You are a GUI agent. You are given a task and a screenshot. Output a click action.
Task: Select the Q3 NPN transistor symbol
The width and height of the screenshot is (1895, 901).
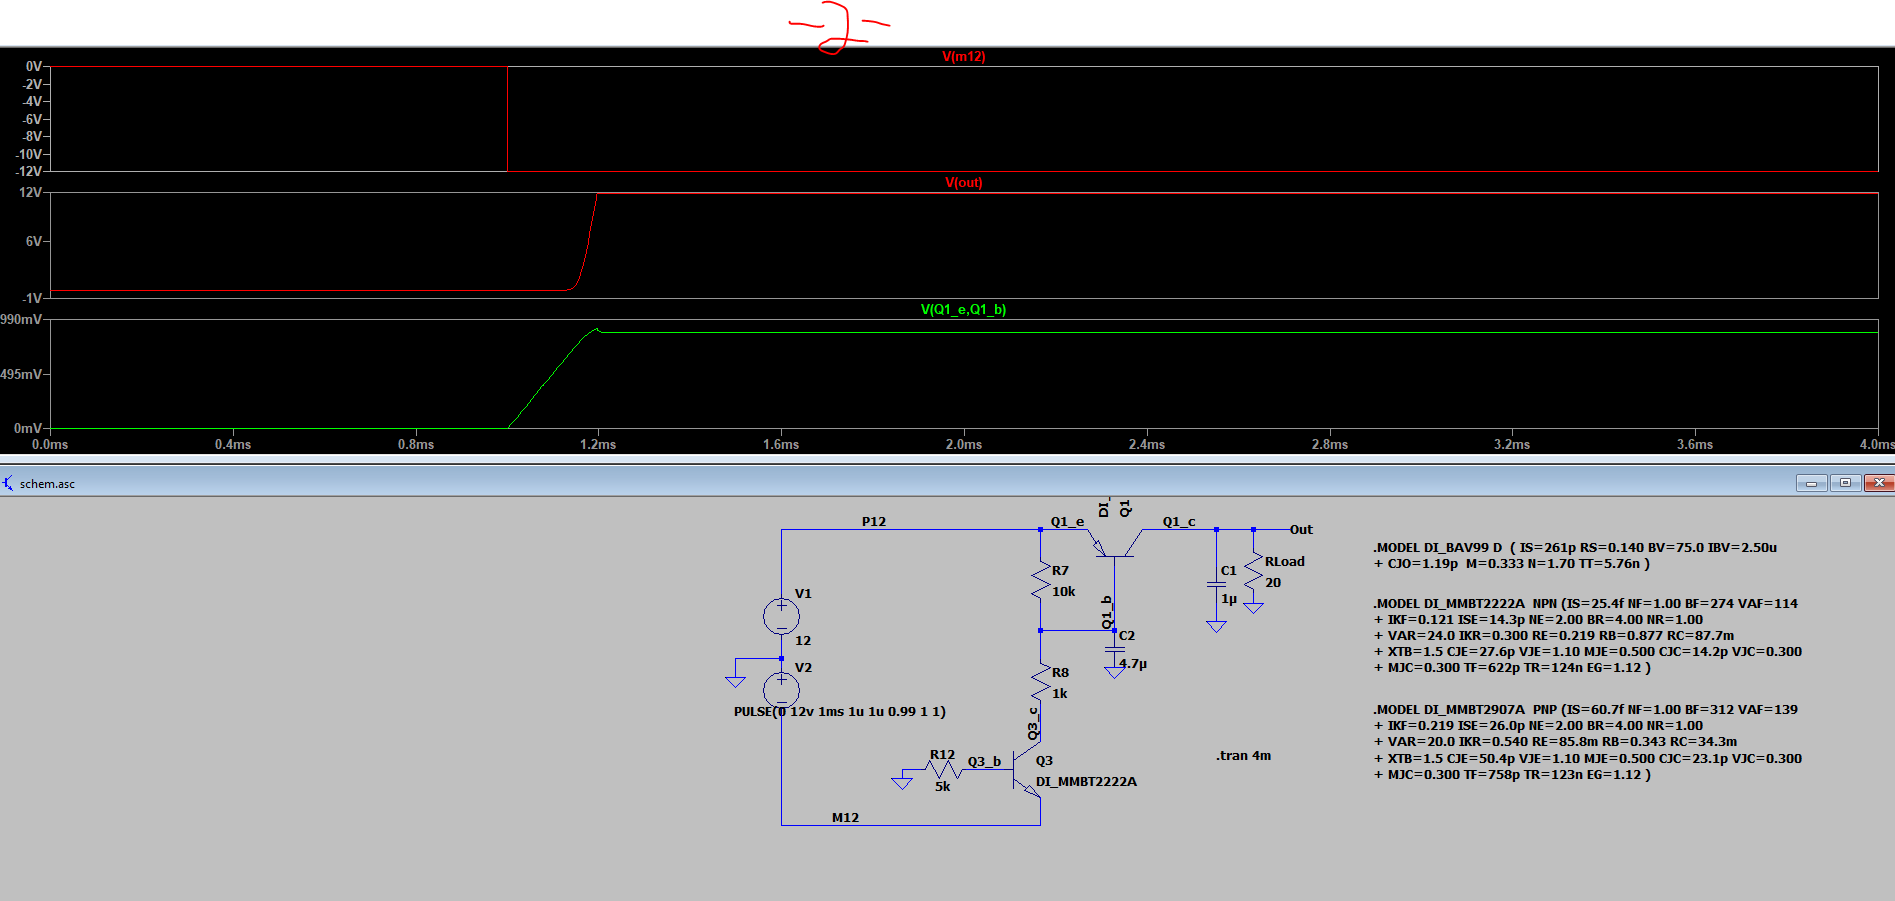tap(1028, 770)
